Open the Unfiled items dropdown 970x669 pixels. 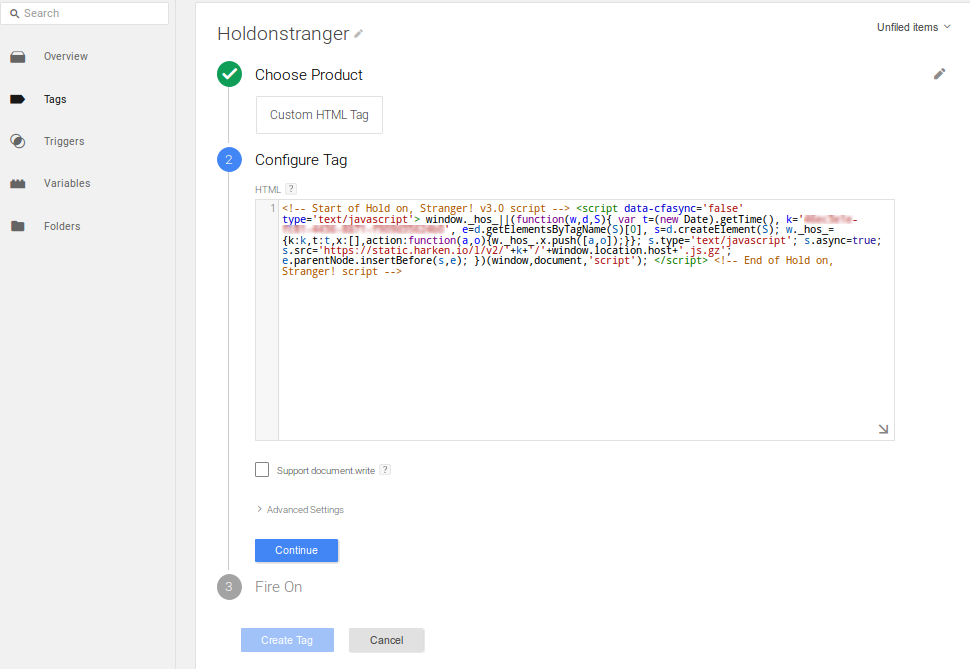coord(913,27)
